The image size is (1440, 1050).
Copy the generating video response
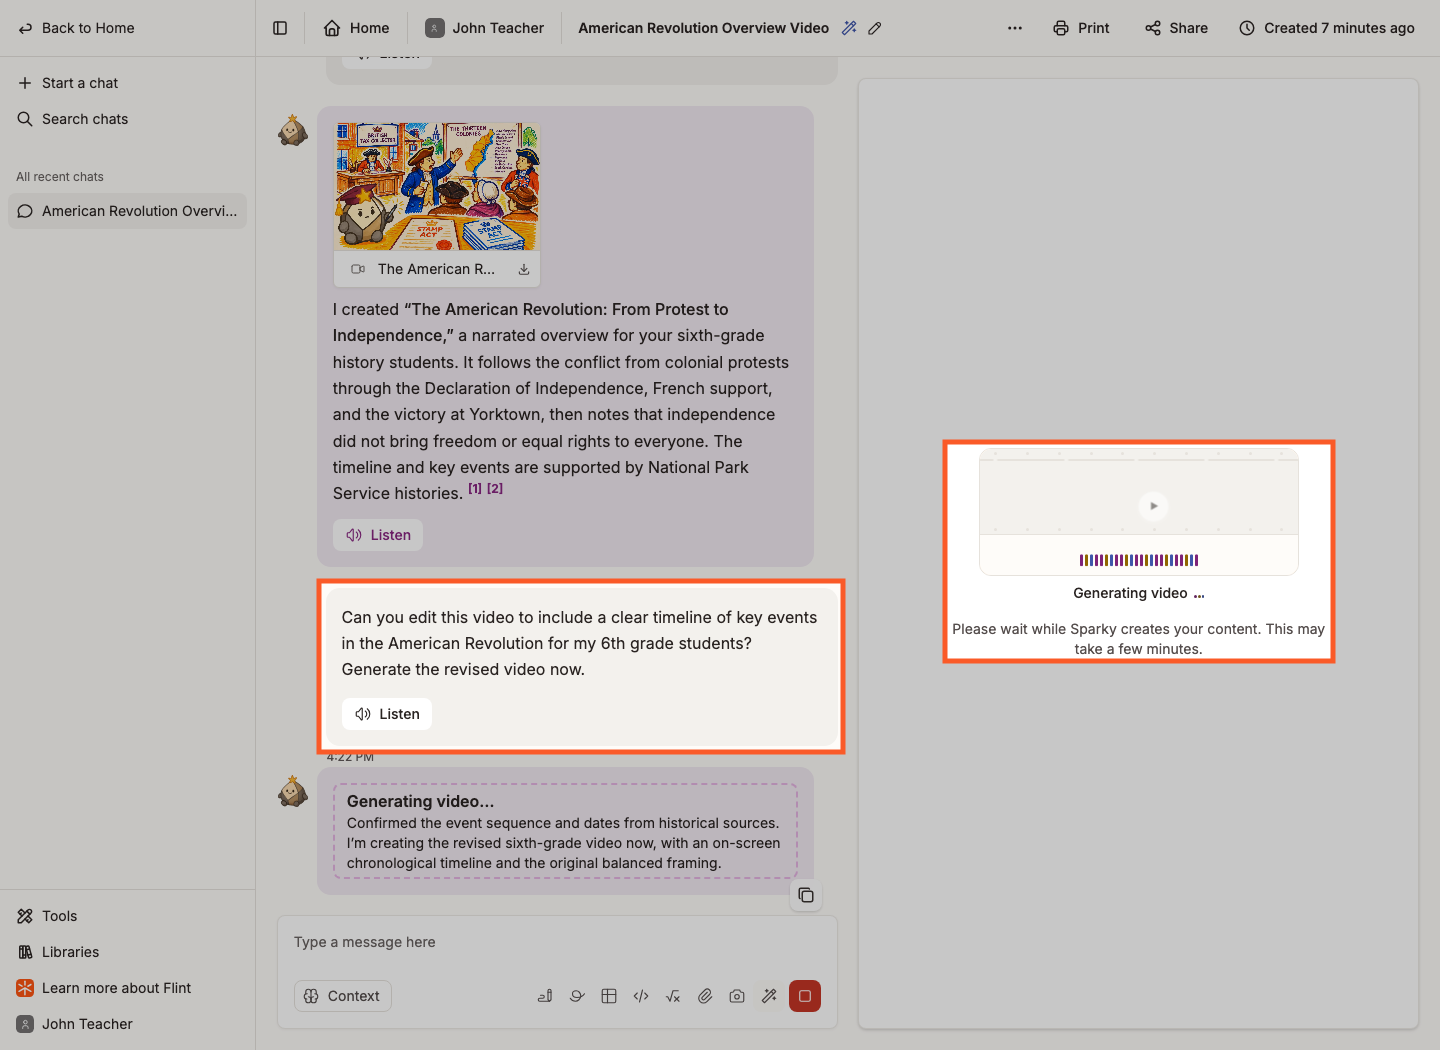[x=806, y=895]
